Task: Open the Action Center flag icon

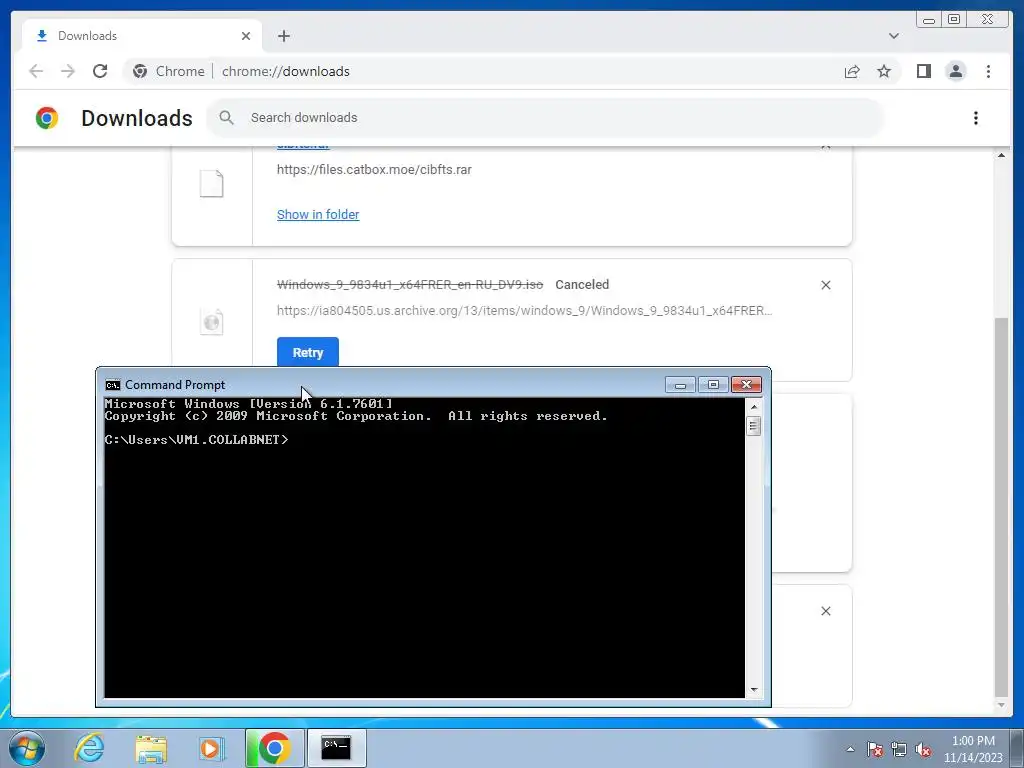Action: (x=875, y=749)
